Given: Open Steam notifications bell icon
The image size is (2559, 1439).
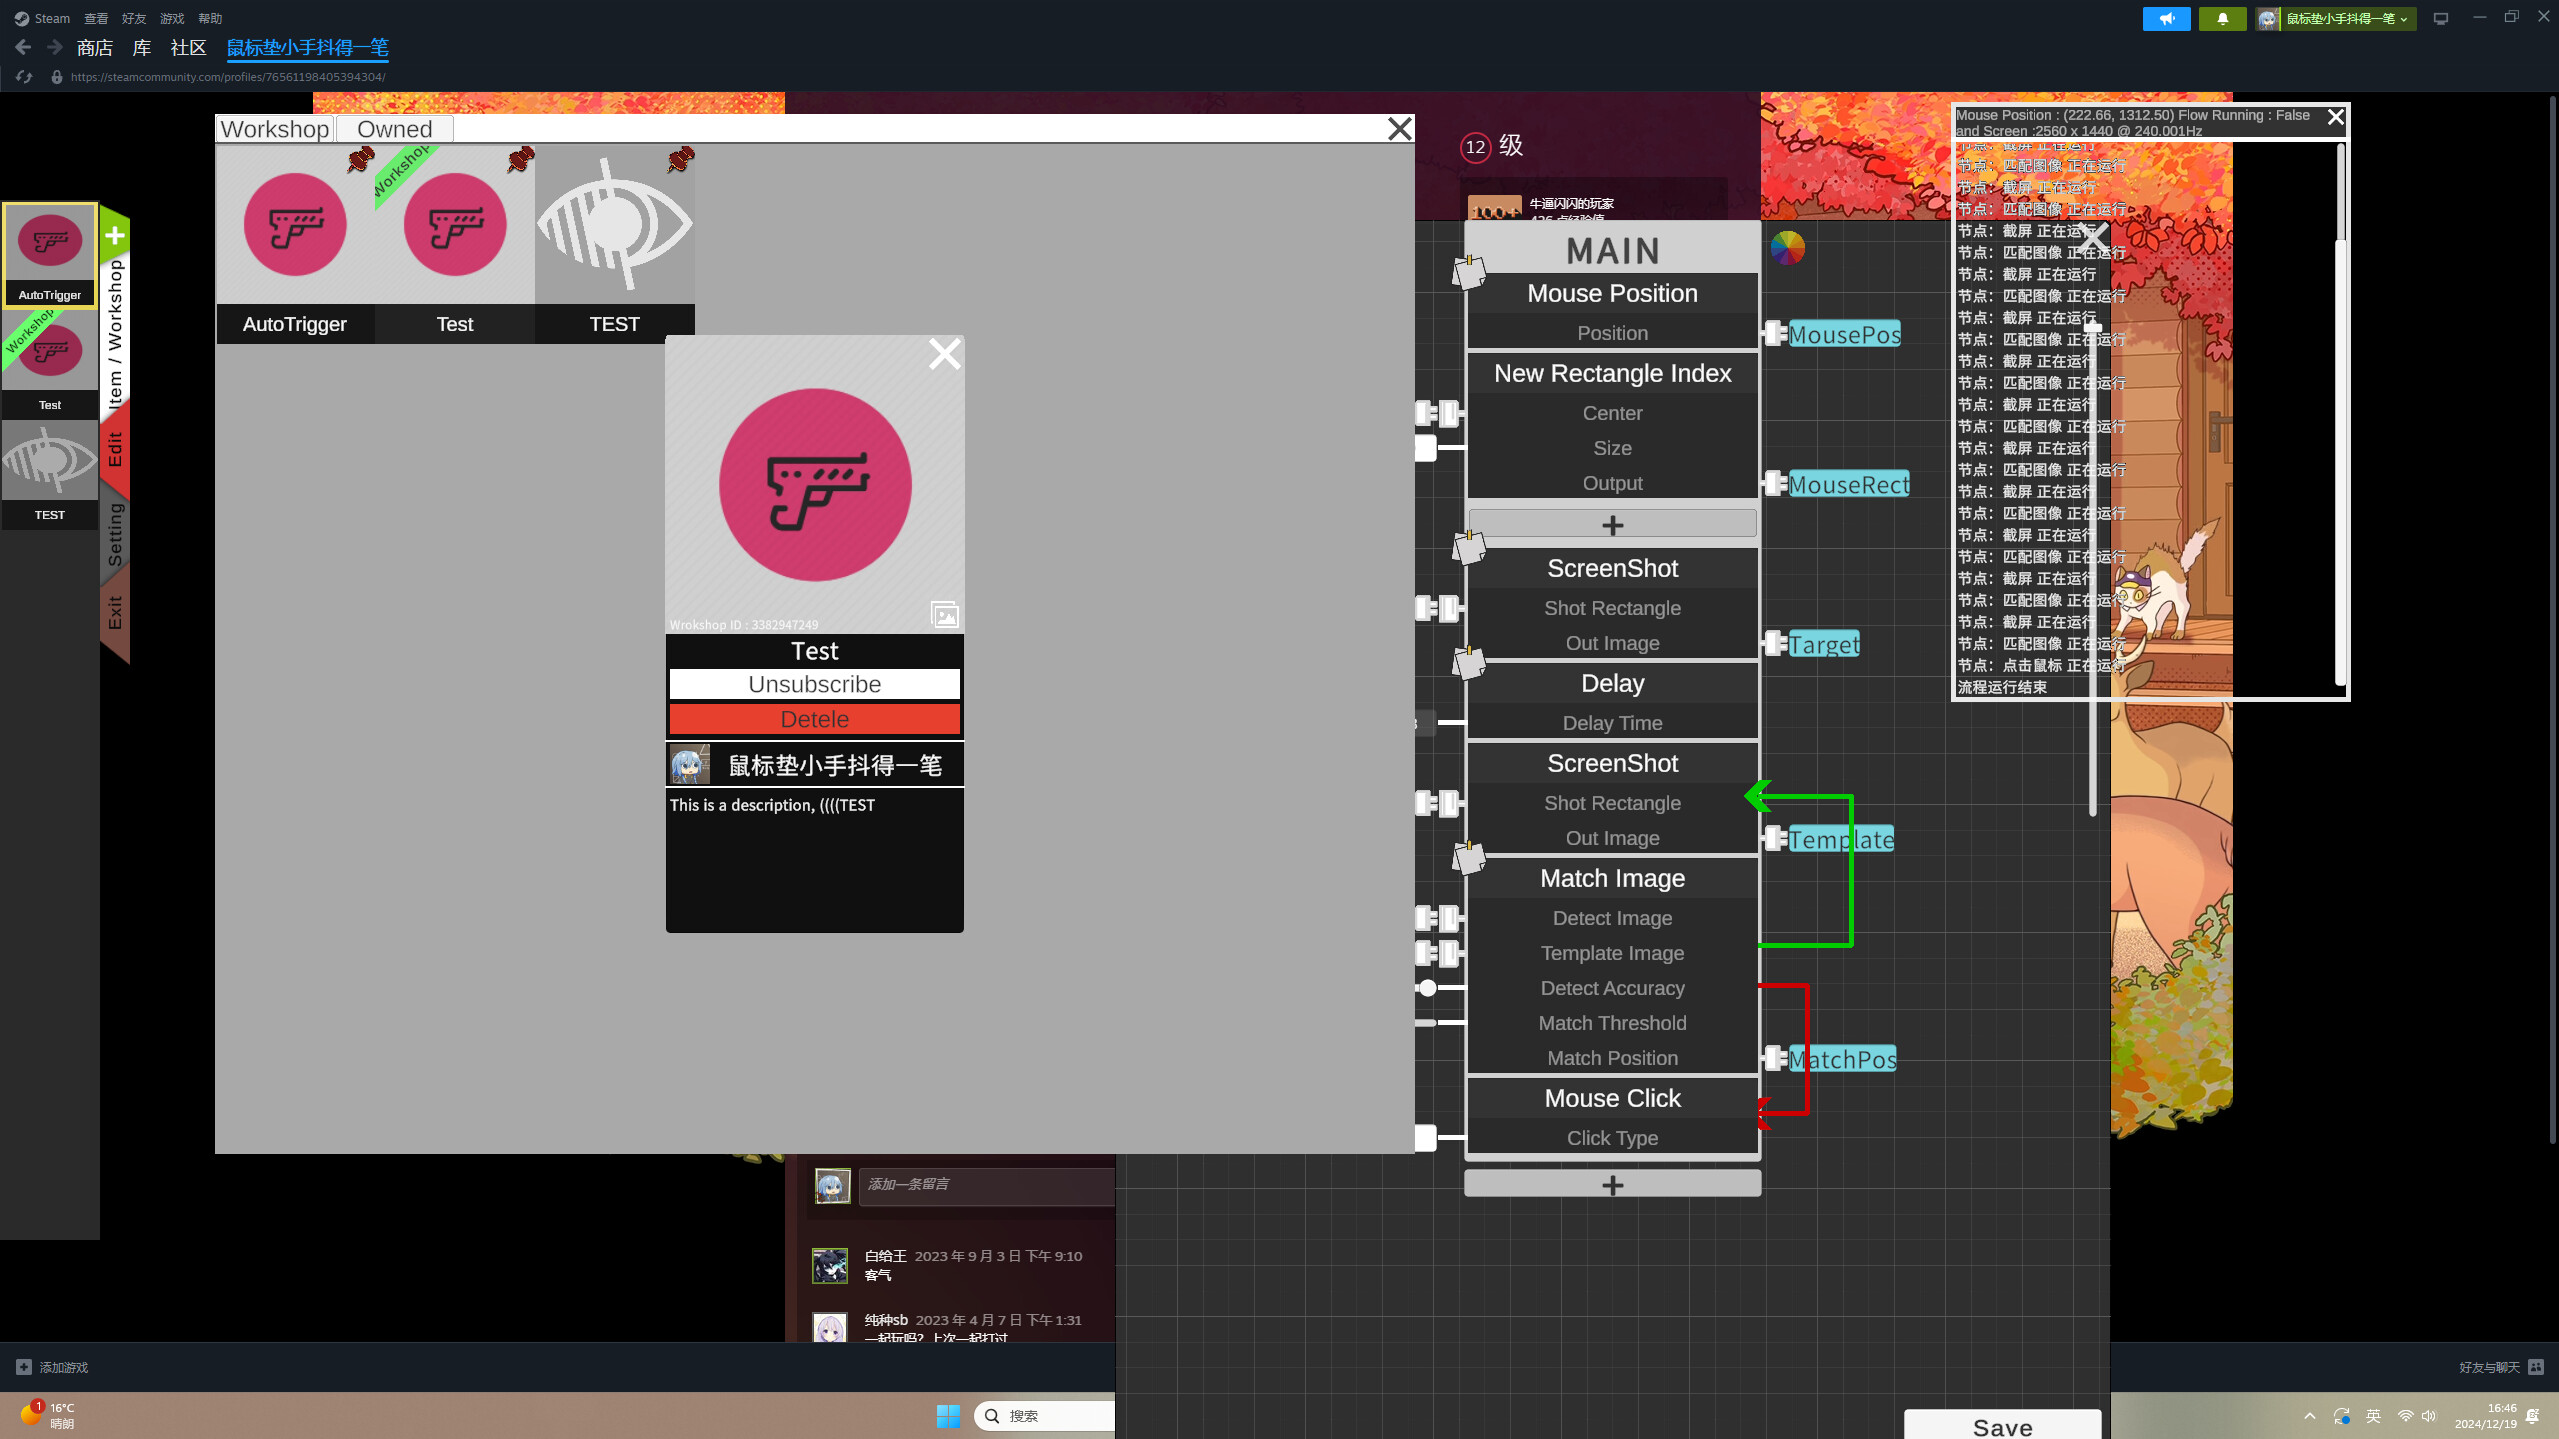Looking at the screenshot, I should click(x=2221, y=18).
